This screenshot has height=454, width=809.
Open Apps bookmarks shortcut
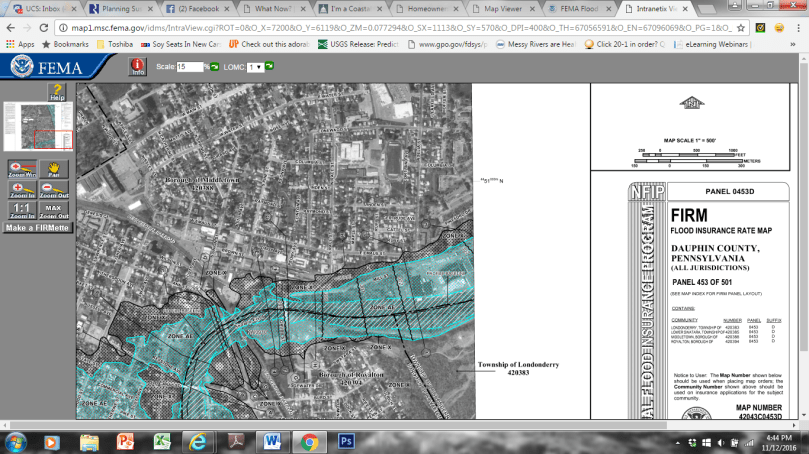(20, 44)
